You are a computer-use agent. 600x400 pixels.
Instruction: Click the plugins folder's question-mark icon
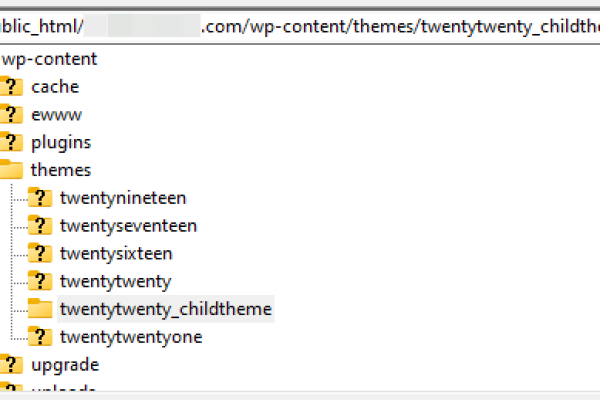pos(11,142)
